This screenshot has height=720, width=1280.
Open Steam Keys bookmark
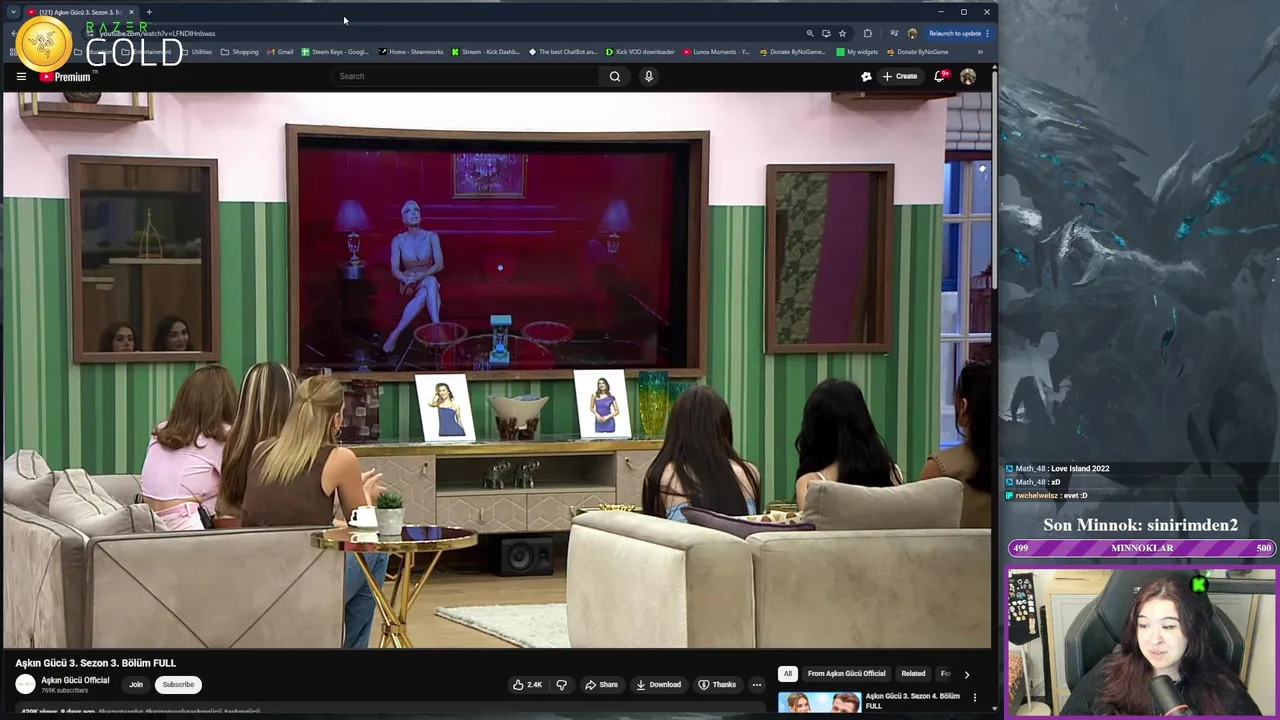tap(335, 52)
